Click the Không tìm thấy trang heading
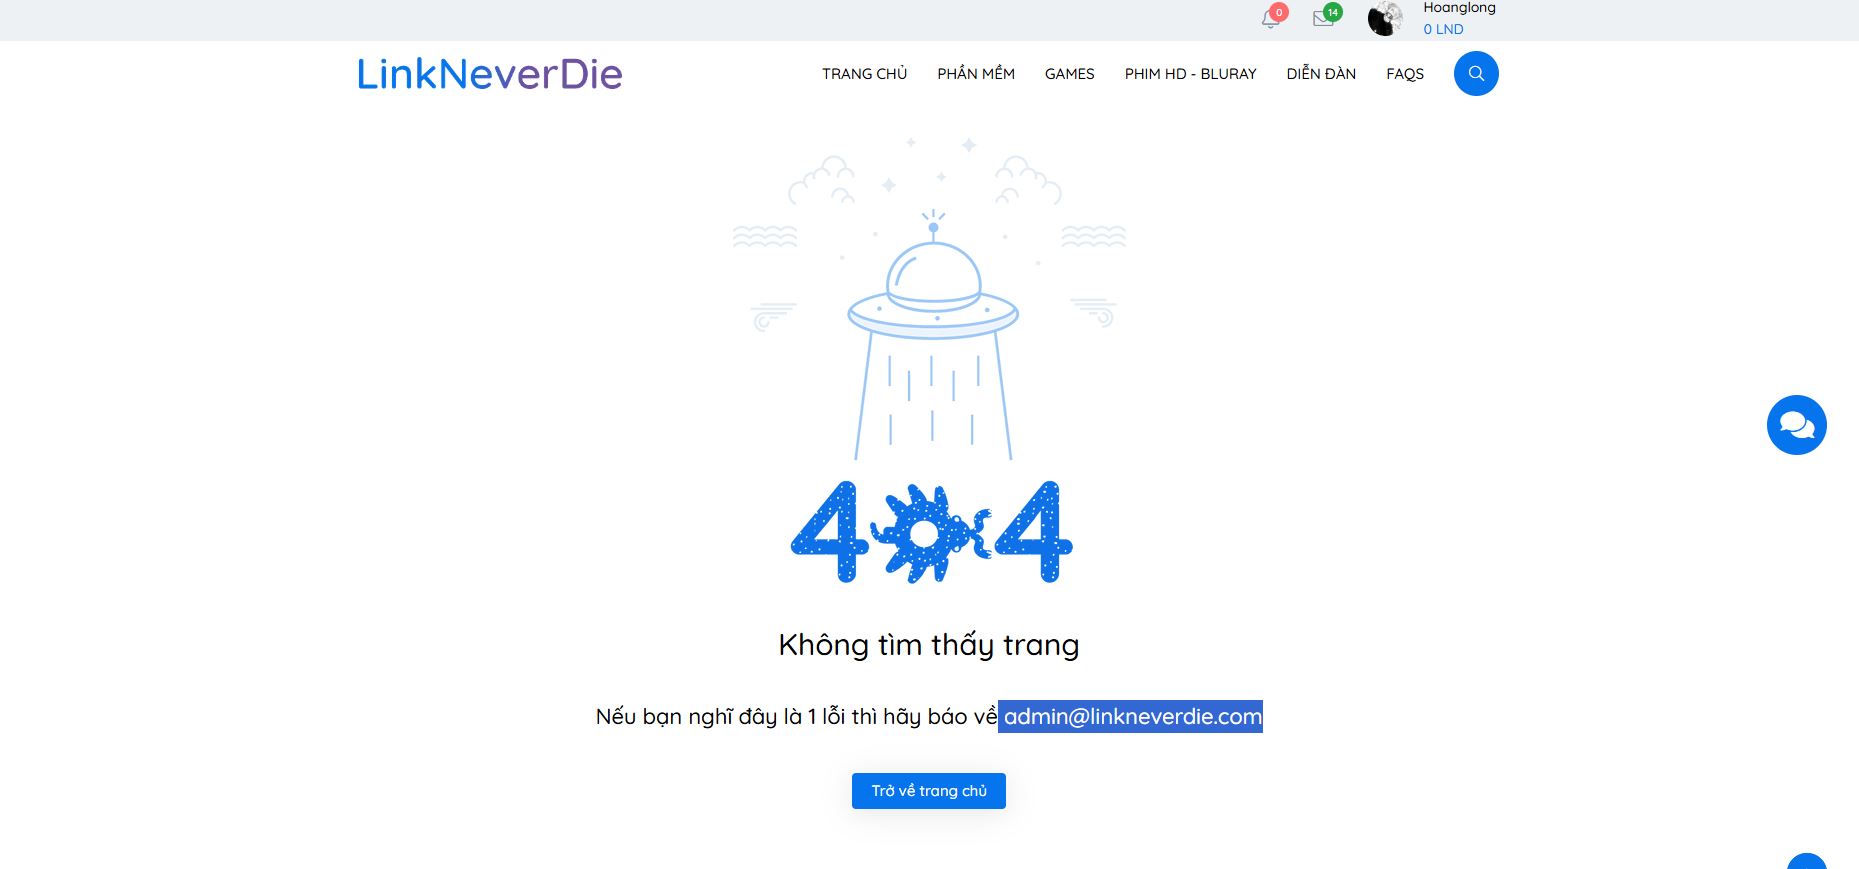Image resolution: width=1859 pixels, height=869 pixels. [x=929, y=645]
